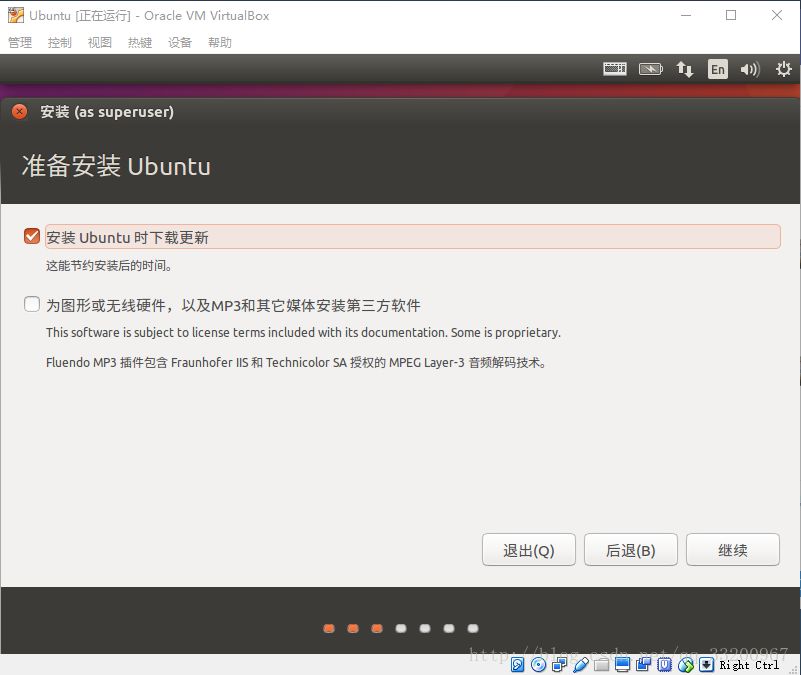Click the VirtualBox display monitor icon
Viewport: 801px width, 675px height.
(622, 664)
